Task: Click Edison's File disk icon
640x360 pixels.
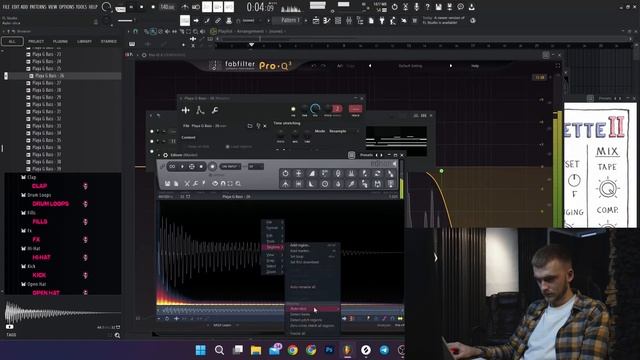Action: point(167,184)
